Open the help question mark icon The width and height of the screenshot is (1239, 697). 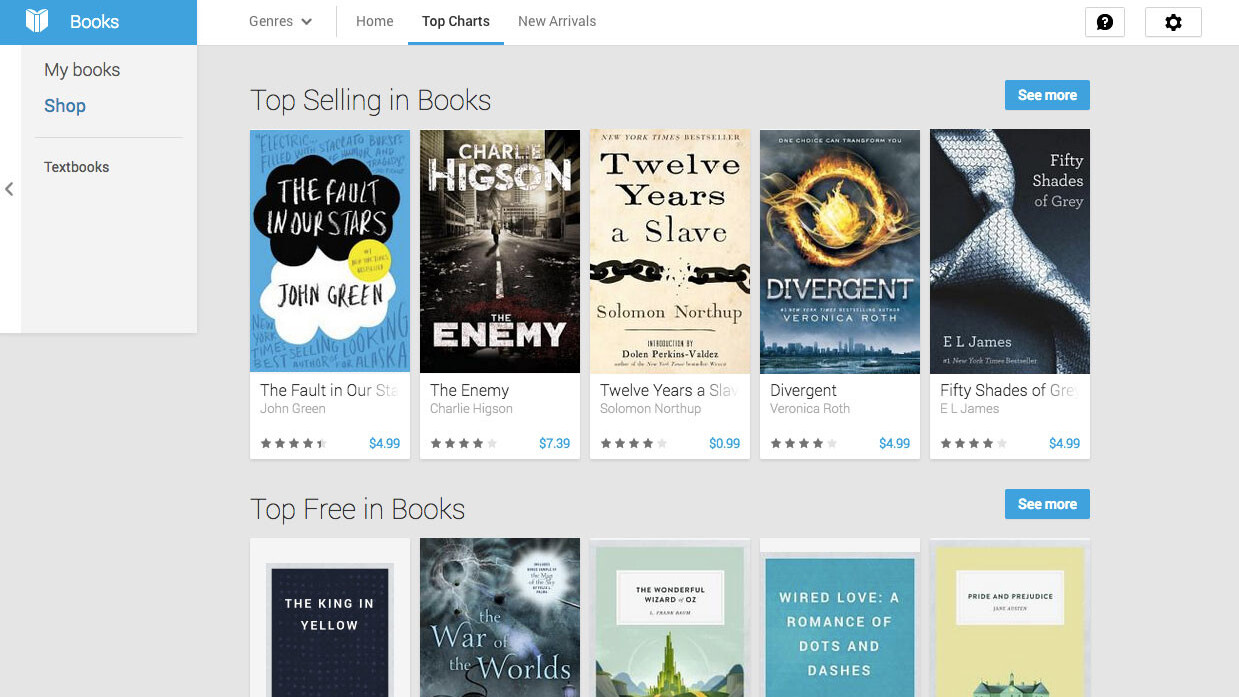1105,22
